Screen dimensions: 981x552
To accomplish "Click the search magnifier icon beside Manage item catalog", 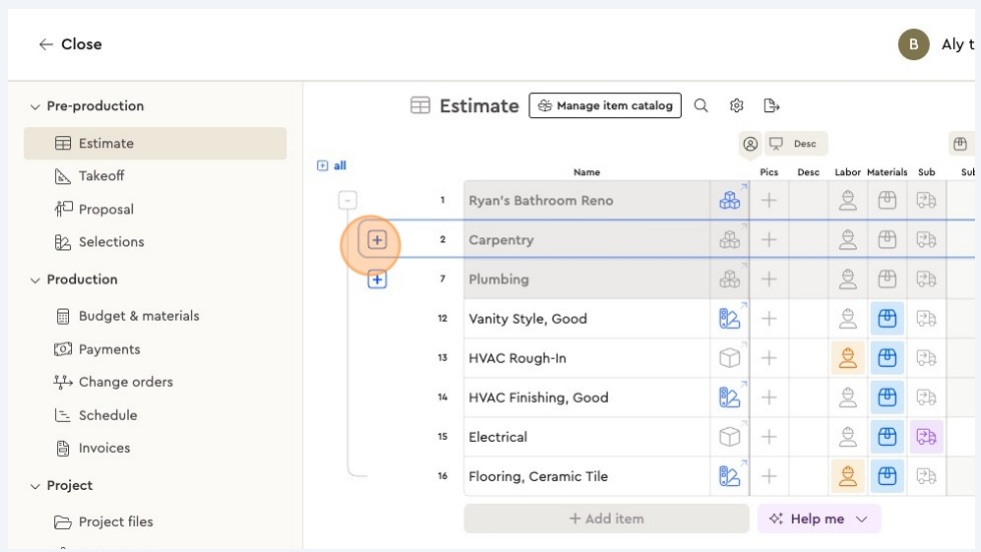I will (701, 106).
